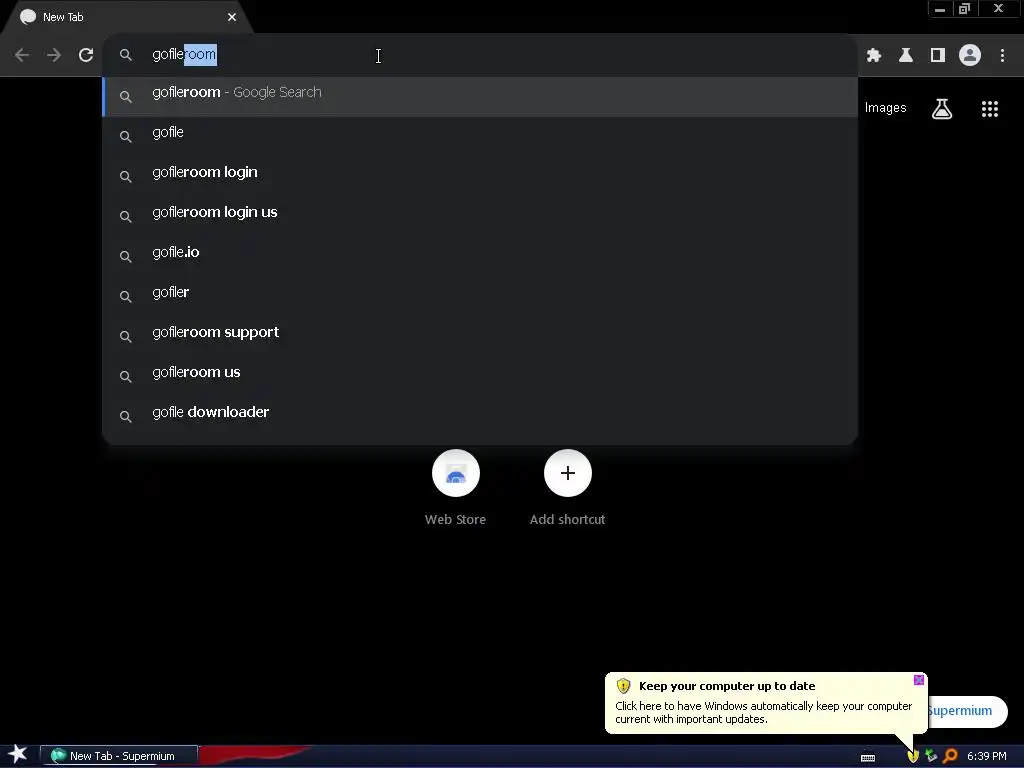Open the Google apps grid
The image size is (1024, 768).
pyautogui.click(x=989, y=109)
